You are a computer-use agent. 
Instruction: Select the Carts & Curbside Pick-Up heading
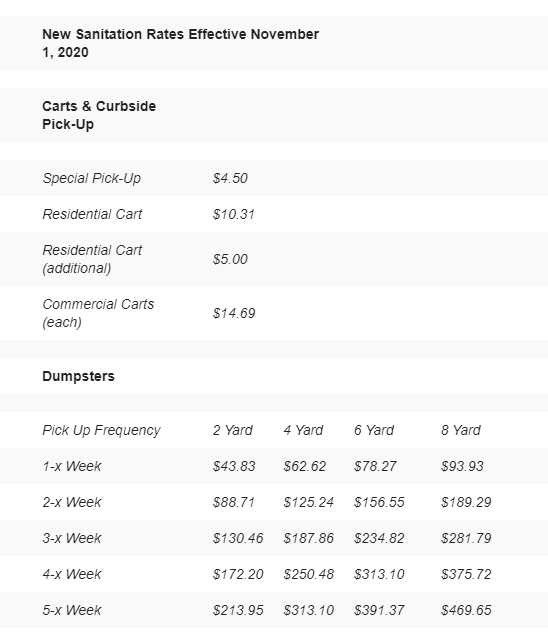pyautogui.click(x=99, y=115)
